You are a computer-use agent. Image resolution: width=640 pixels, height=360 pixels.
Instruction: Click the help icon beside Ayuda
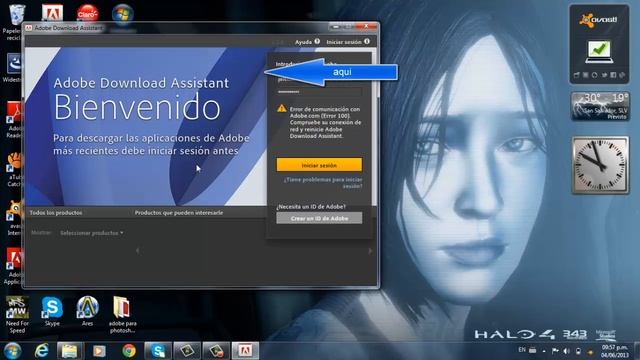point(317,42)
